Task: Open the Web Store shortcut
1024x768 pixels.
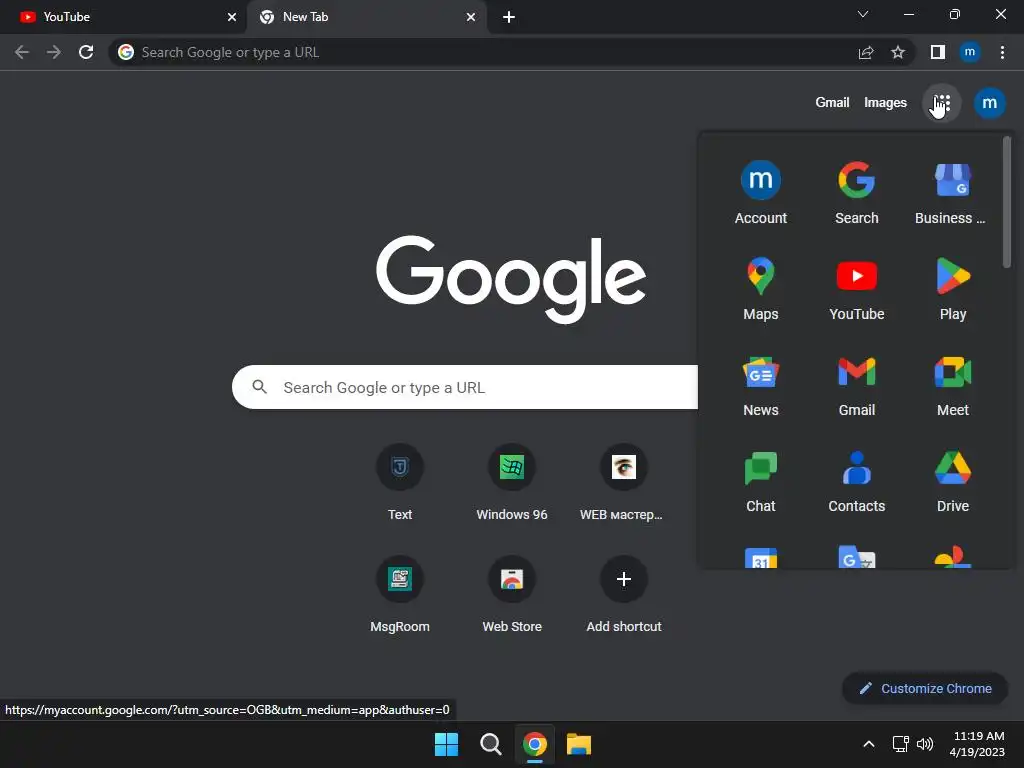Action: [511, 595]
